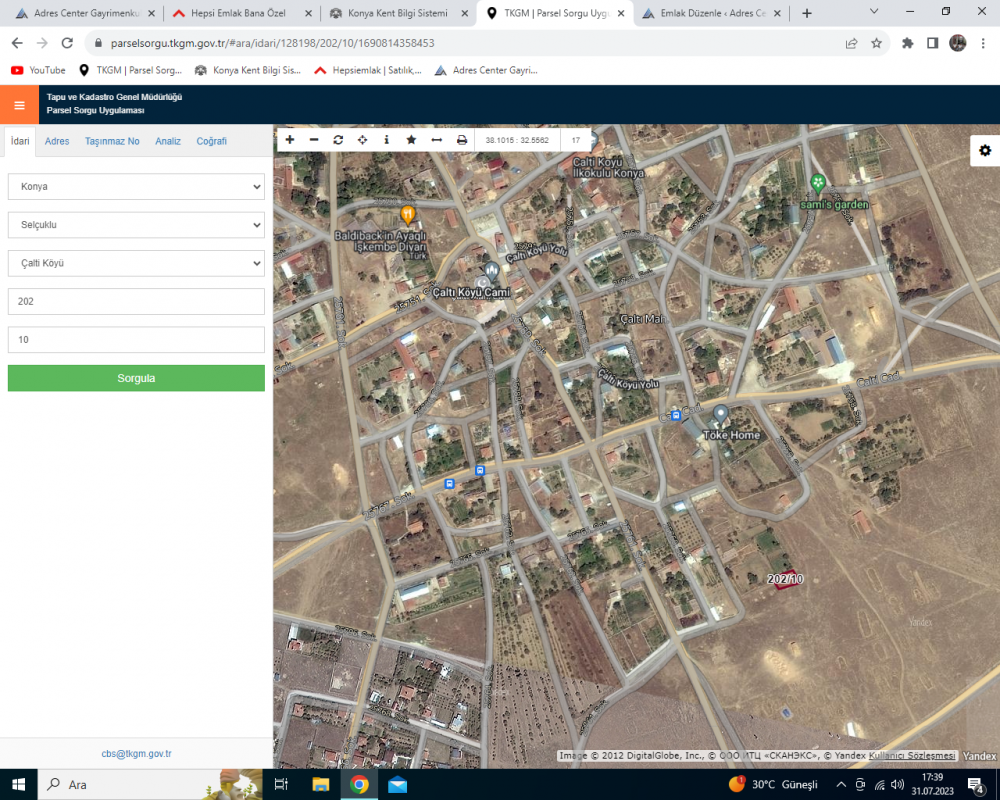Click the 202/10 parcel label on map

(x=785, y=579)
